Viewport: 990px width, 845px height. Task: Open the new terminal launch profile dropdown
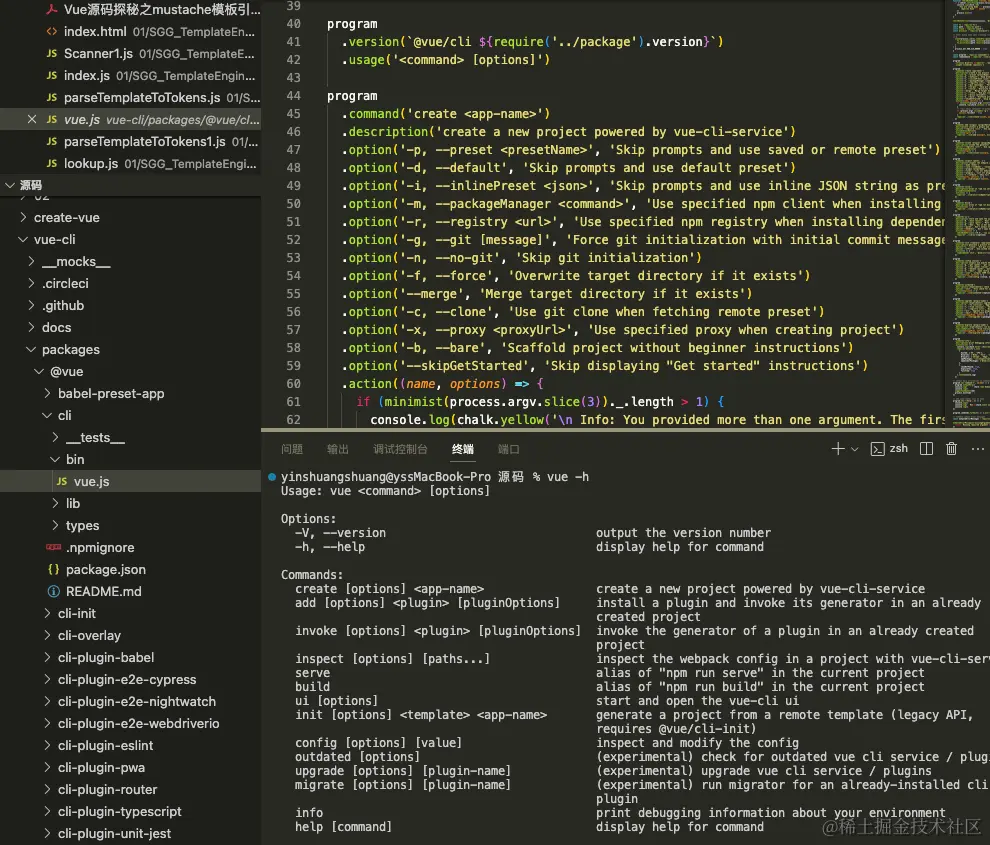click(855, 449)
